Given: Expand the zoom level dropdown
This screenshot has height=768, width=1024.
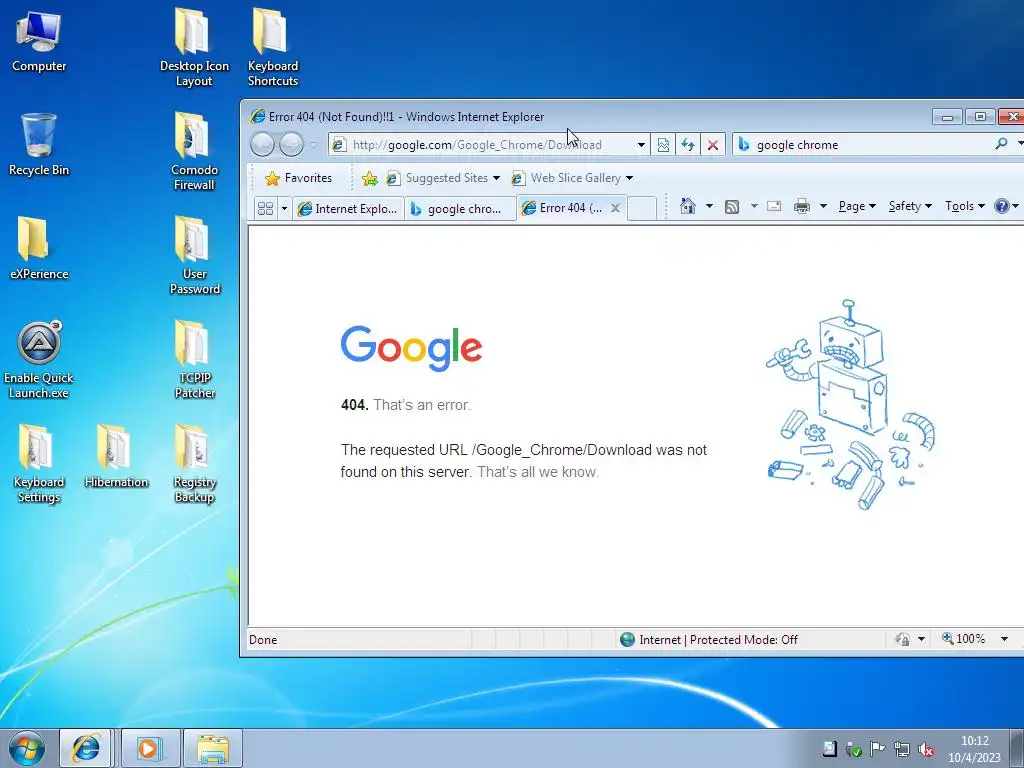Looking at the screenshot, I should (x=1004, y=639).
